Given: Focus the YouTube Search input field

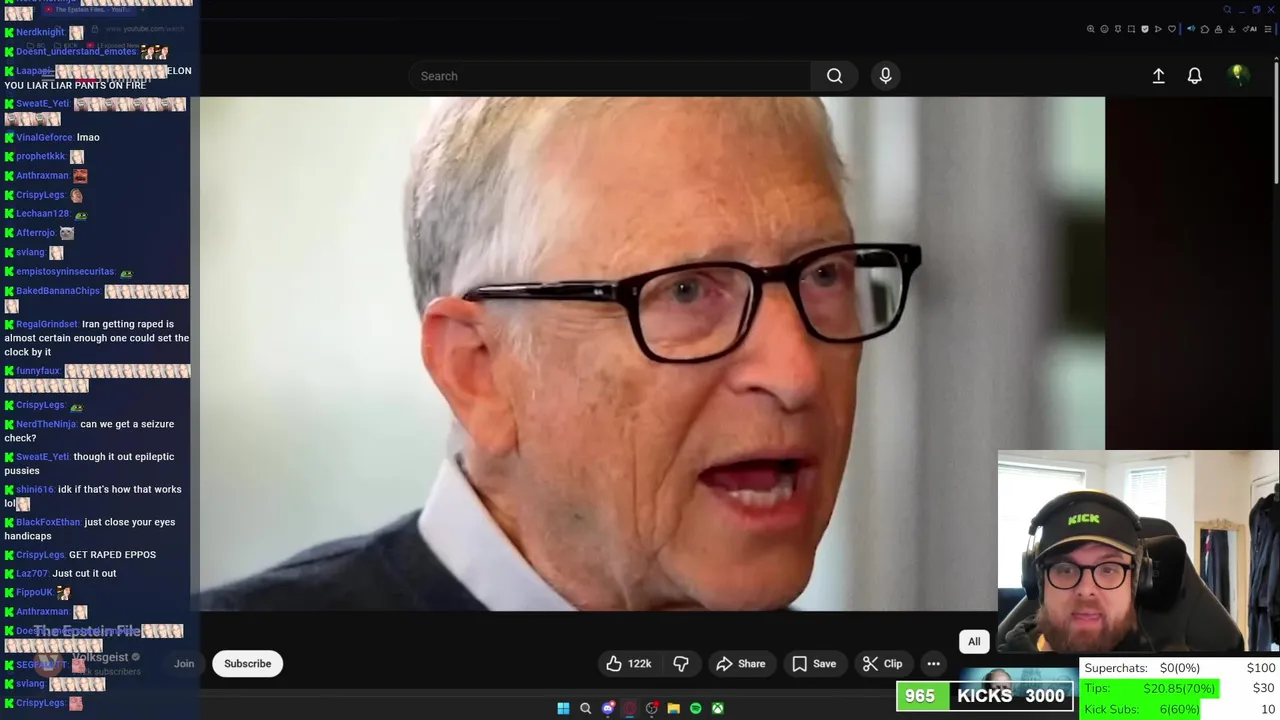Looking at the screenshot, I should point(610,76).
